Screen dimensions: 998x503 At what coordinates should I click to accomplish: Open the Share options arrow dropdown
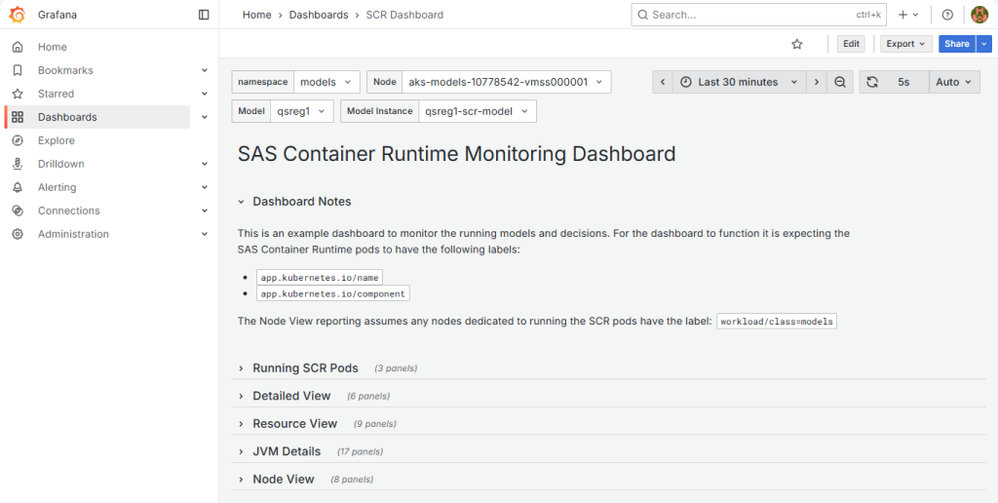coord(985,44)
